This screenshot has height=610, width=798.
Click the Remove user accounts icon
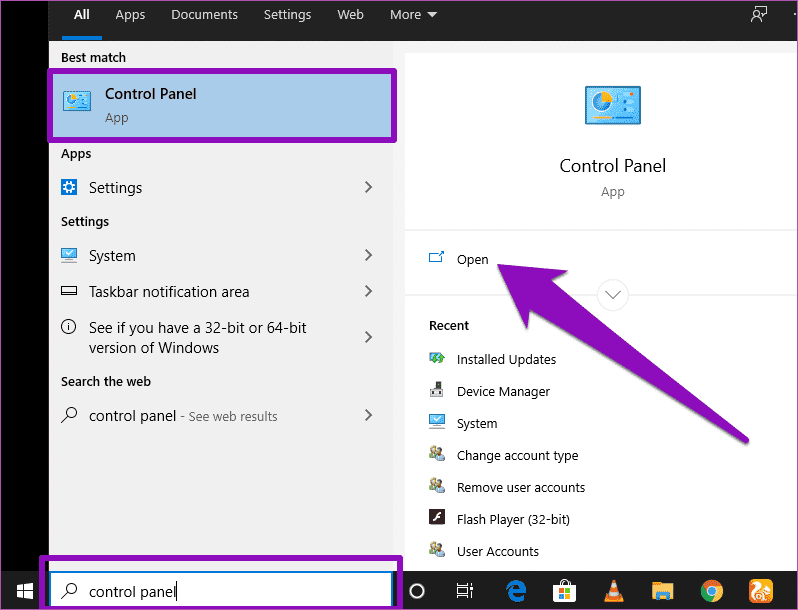tap(437, 485)
